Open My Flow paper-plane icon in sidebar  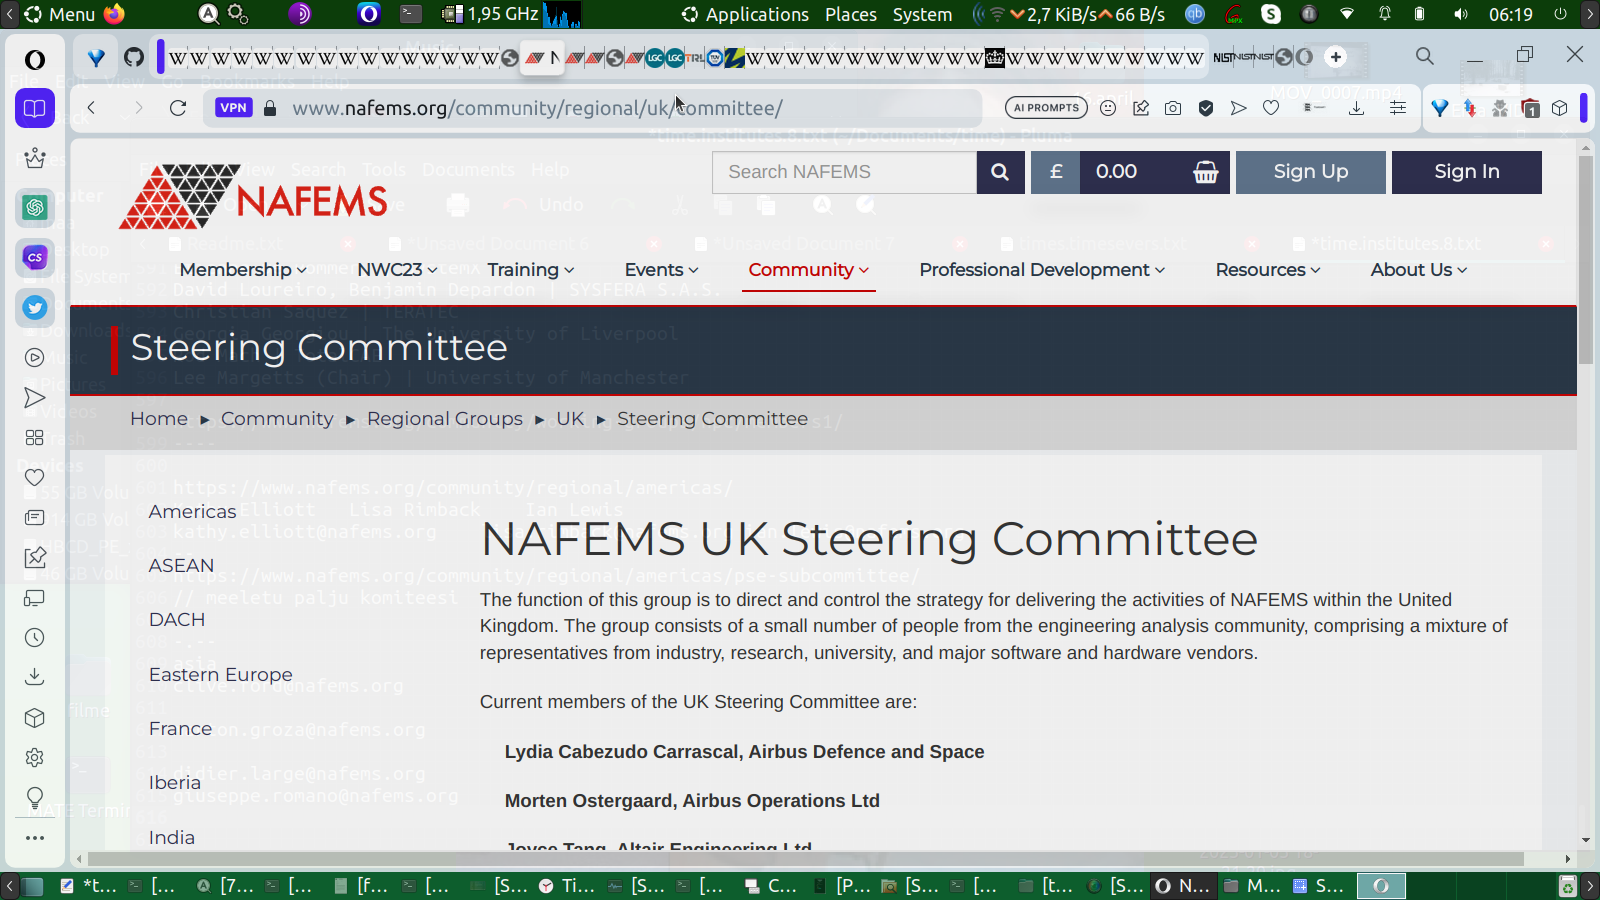coord(35,398)
